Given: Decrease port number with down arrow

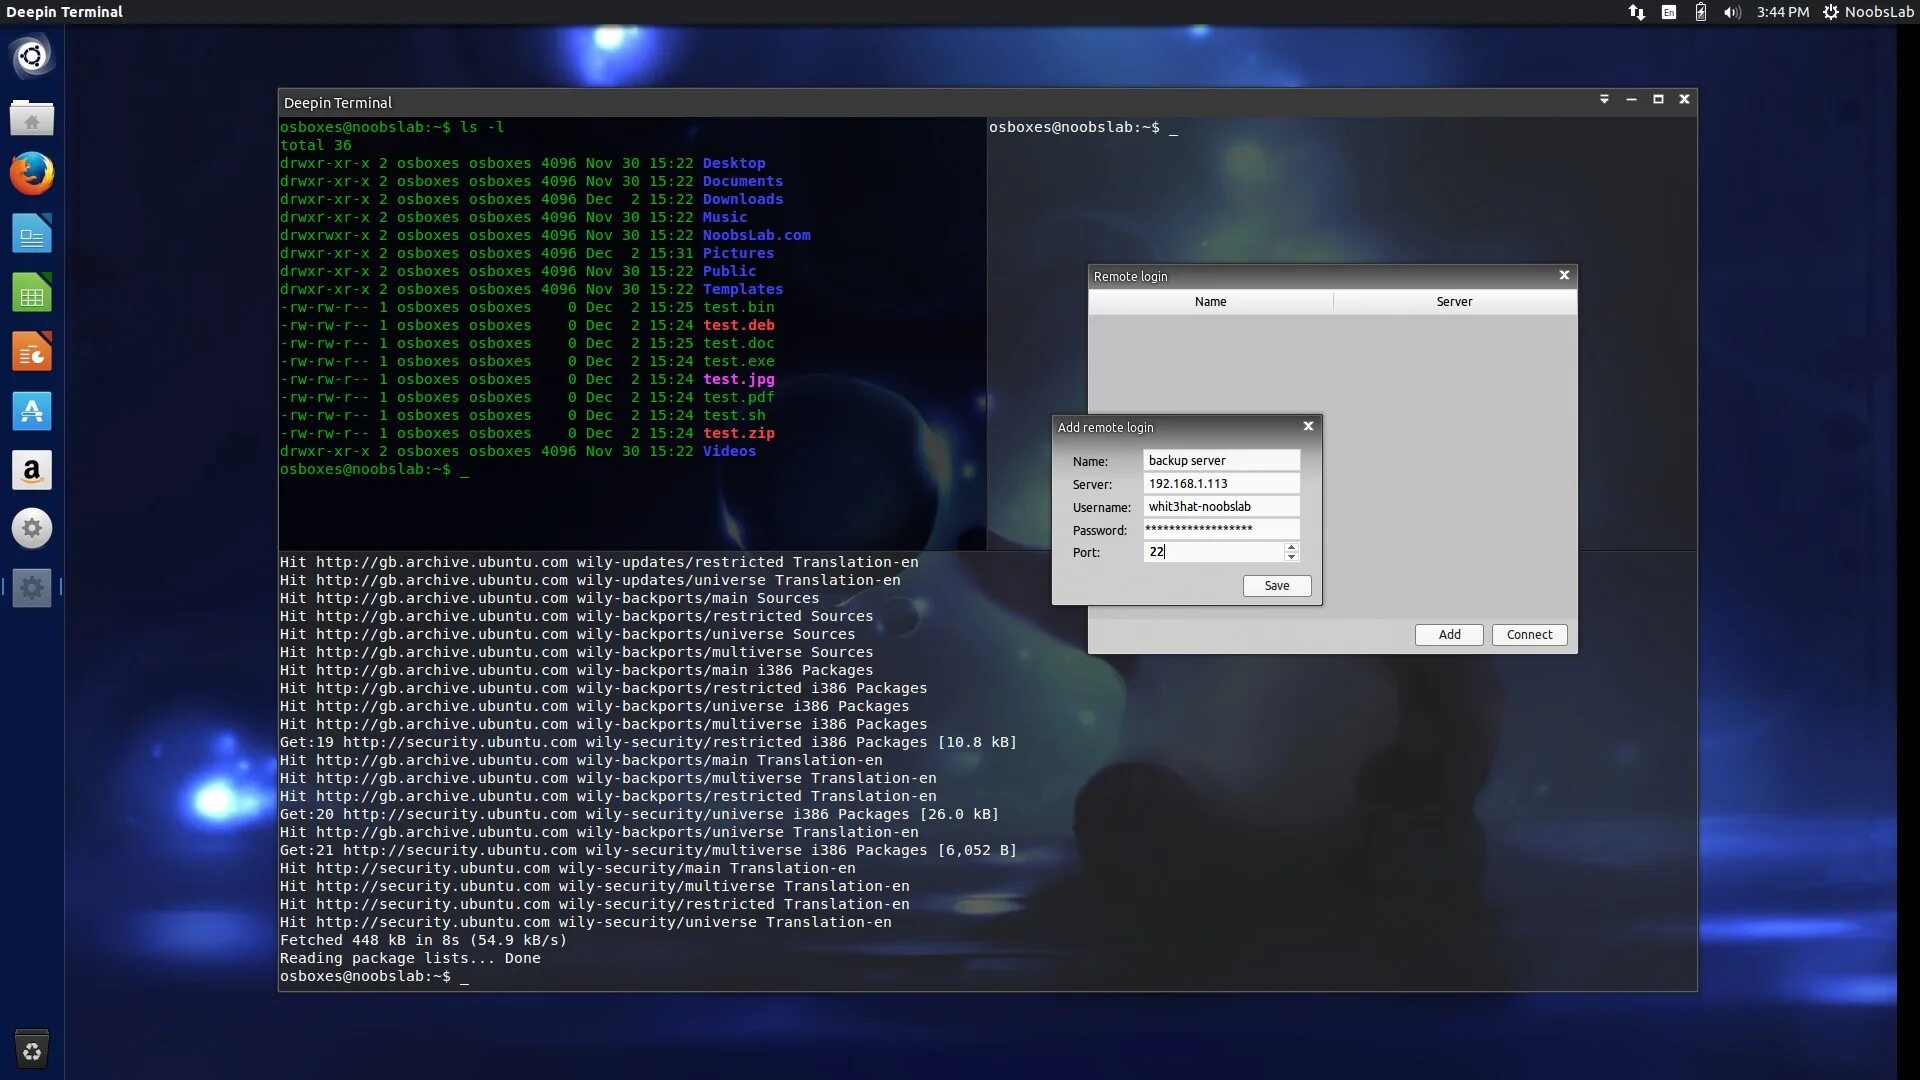Looking at the screenshot, I should [x=1291, y=557].
